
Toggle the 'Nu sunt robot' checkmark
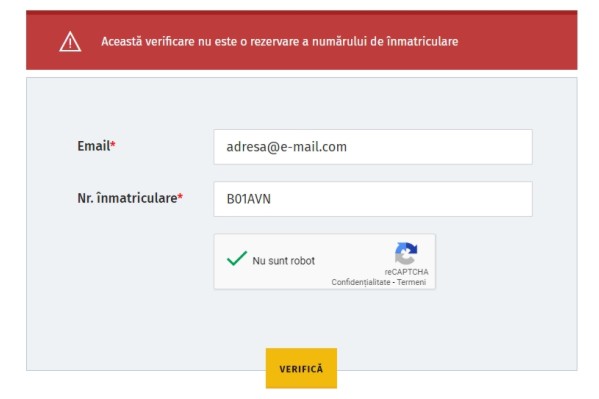click(237, 259)
